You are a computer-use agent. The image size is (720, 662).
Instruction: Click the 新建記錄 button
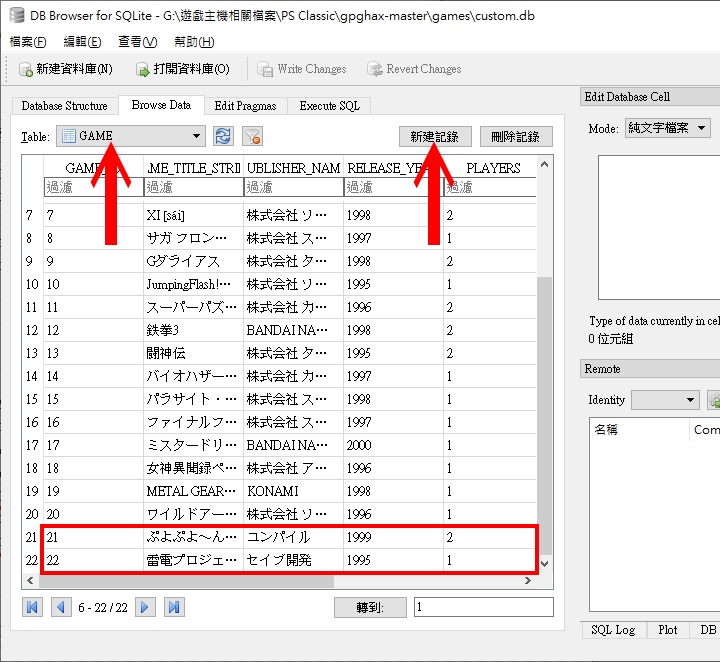[x=435, y=137]
